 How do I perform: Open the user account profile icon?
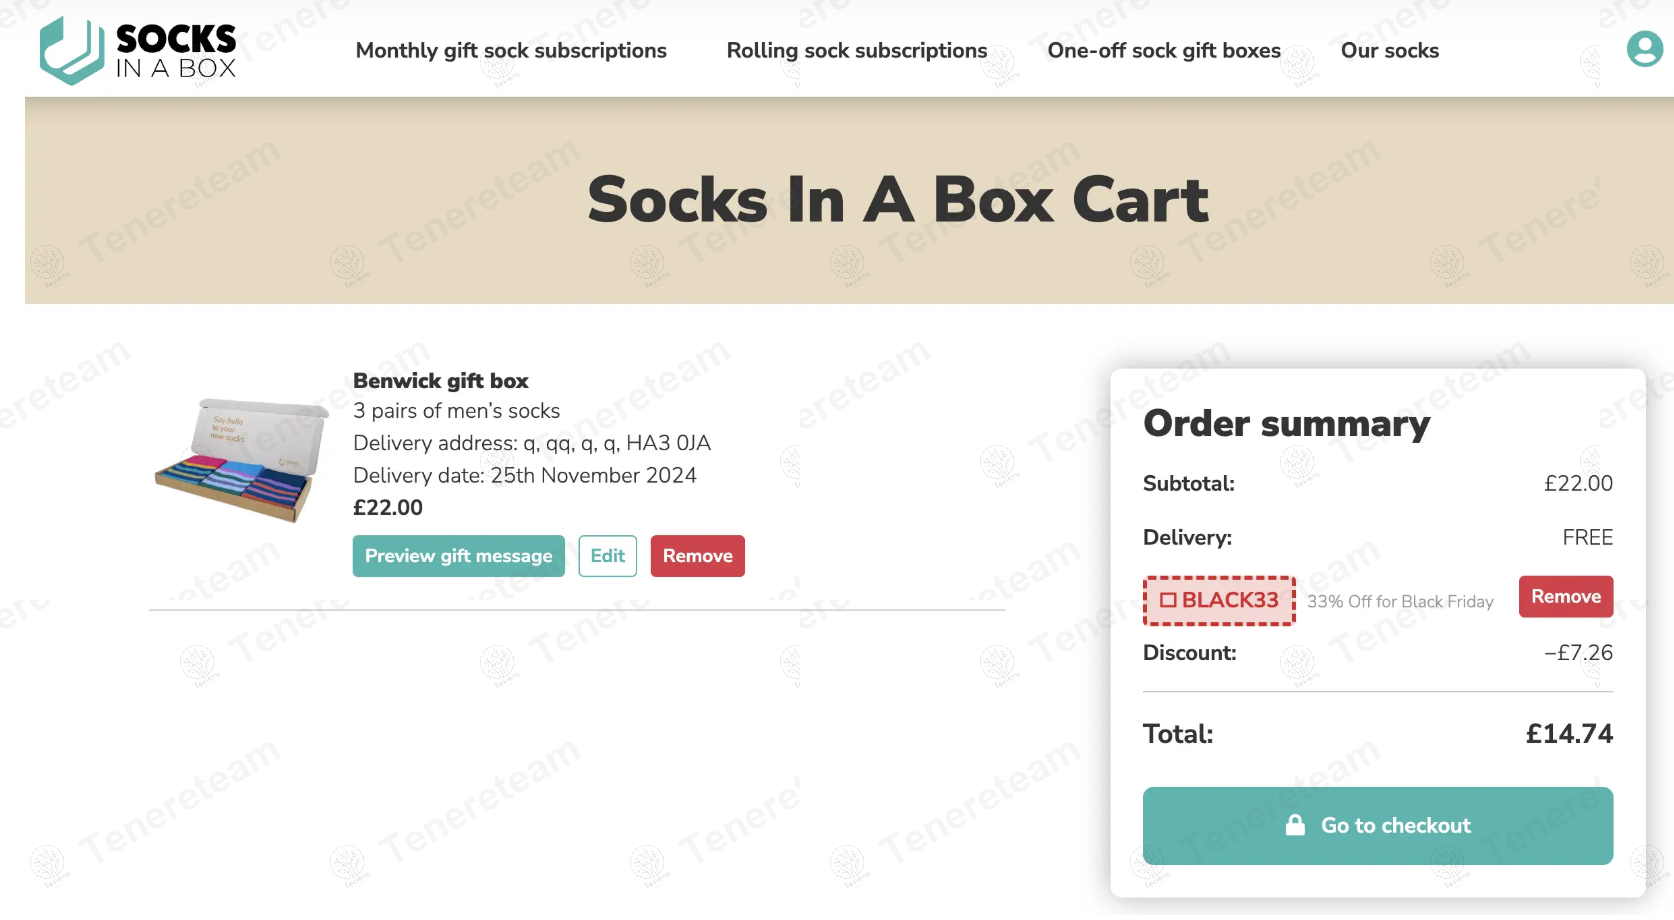pyautogui.click(x=1644, y=49)
